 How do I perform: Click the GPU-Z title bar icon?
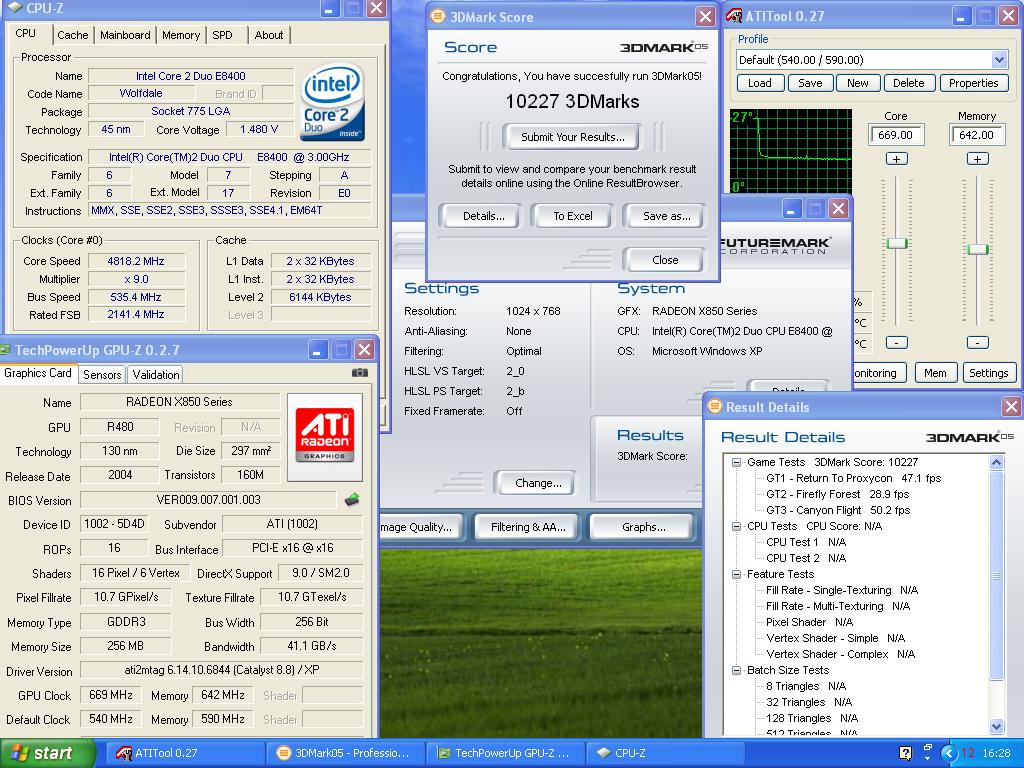5,350
